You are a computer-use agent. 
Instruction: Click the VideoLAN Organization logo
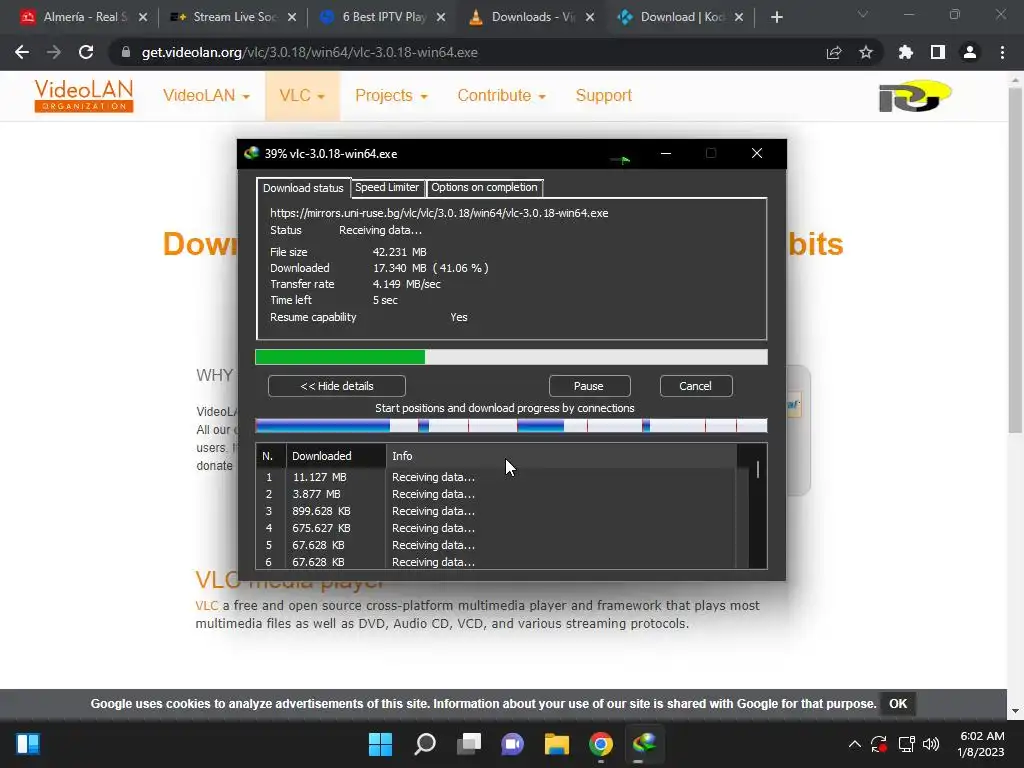coord(84,95)
